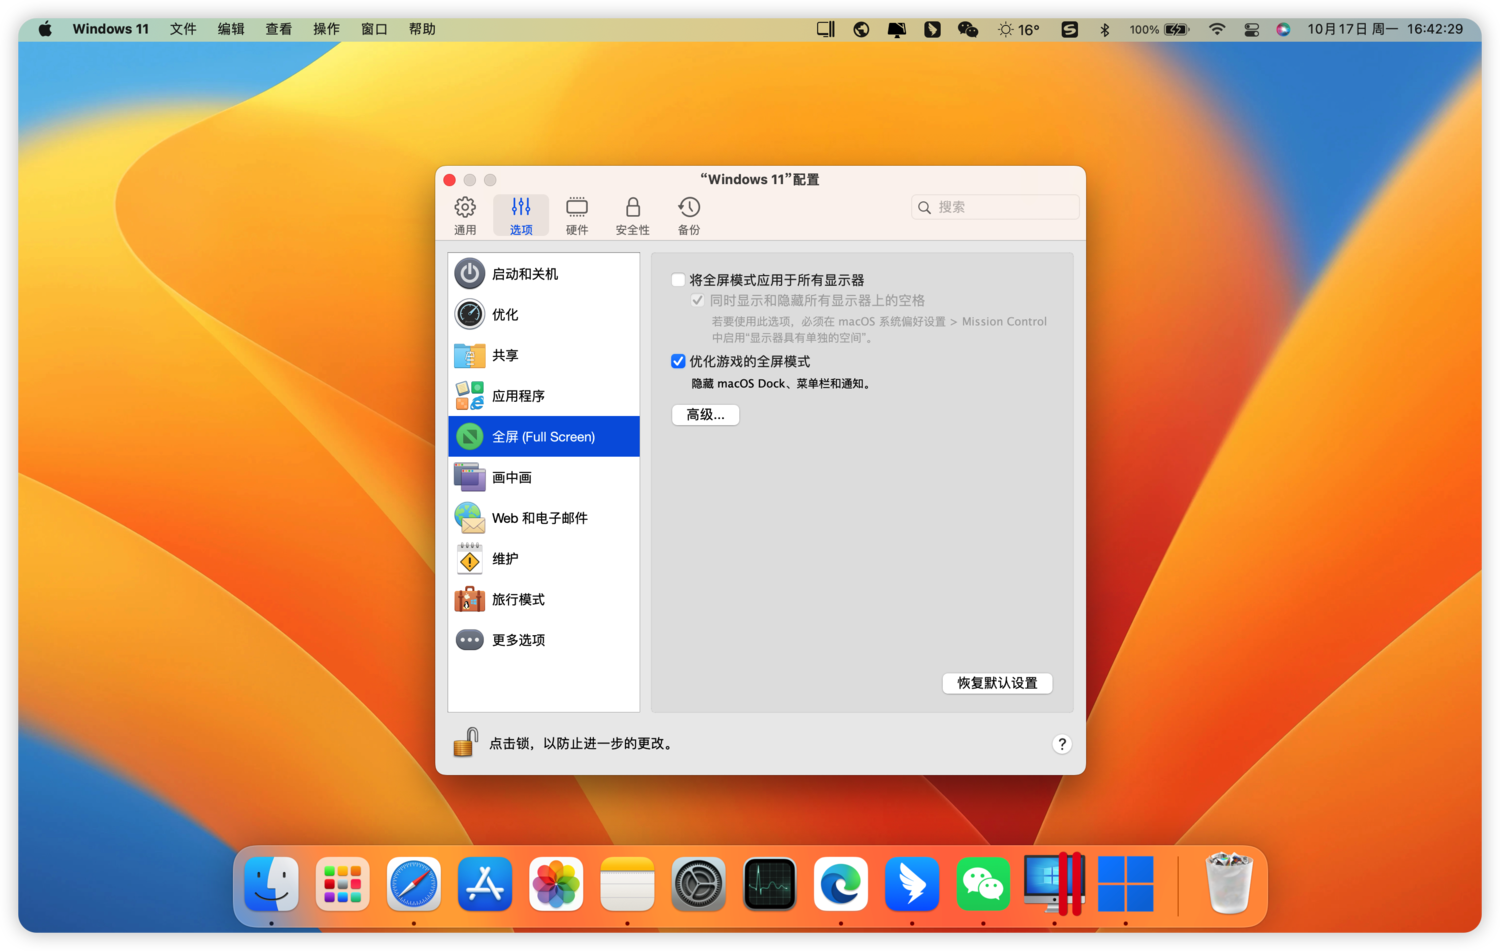Click the battery status in menu bar

point(1160,29)
